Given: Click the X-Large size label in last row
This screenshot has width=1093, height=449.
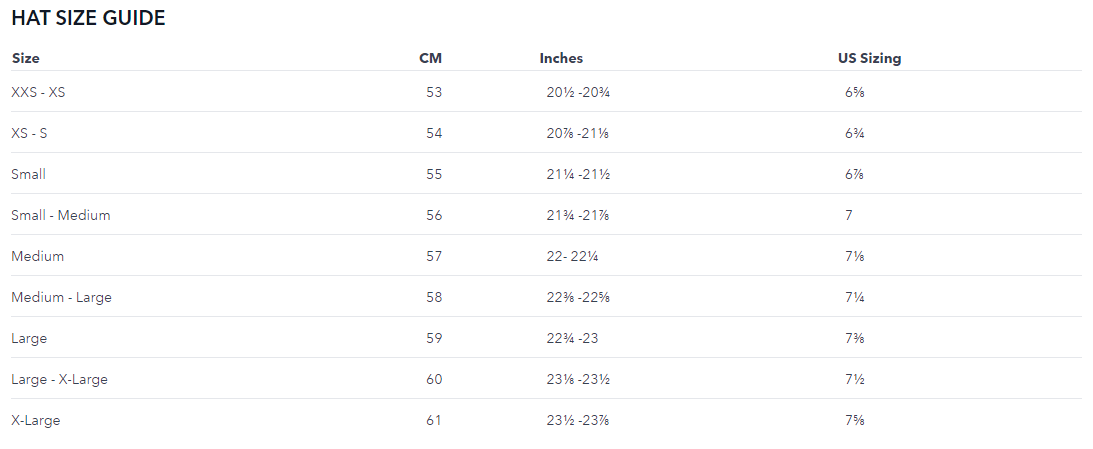Looking at the screenshot, I should click(x=35, y=420).
